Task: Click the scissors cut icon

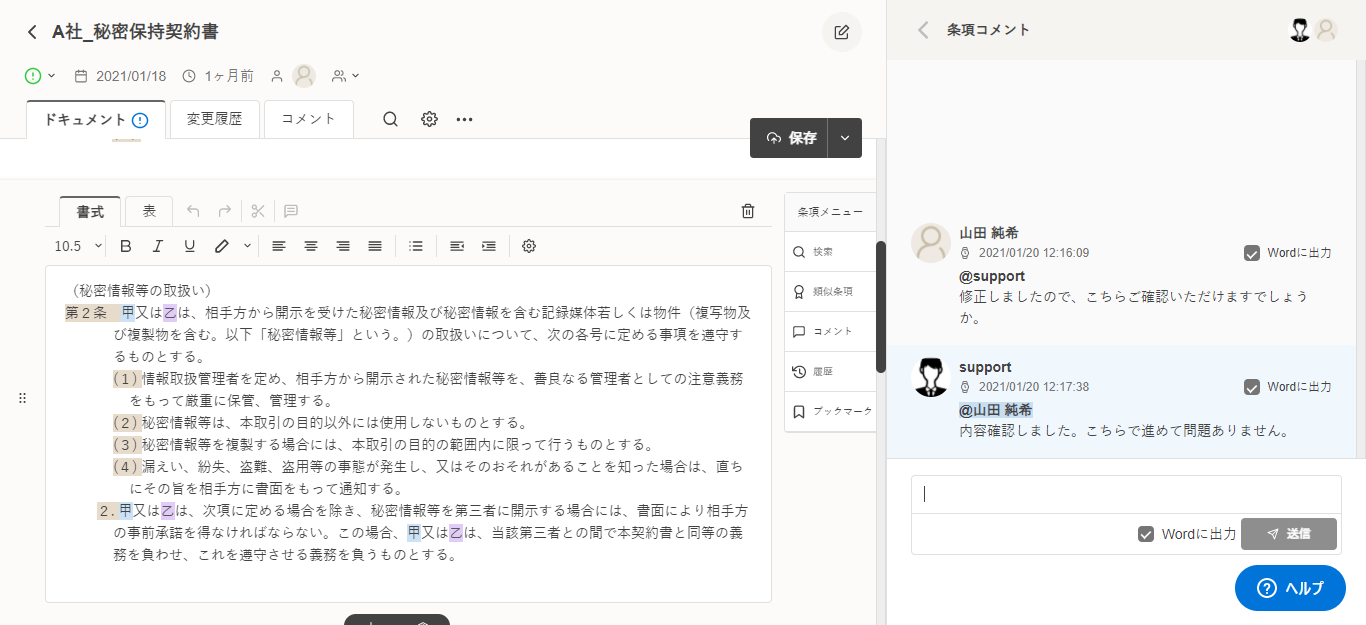Action: tap(257, 211)
